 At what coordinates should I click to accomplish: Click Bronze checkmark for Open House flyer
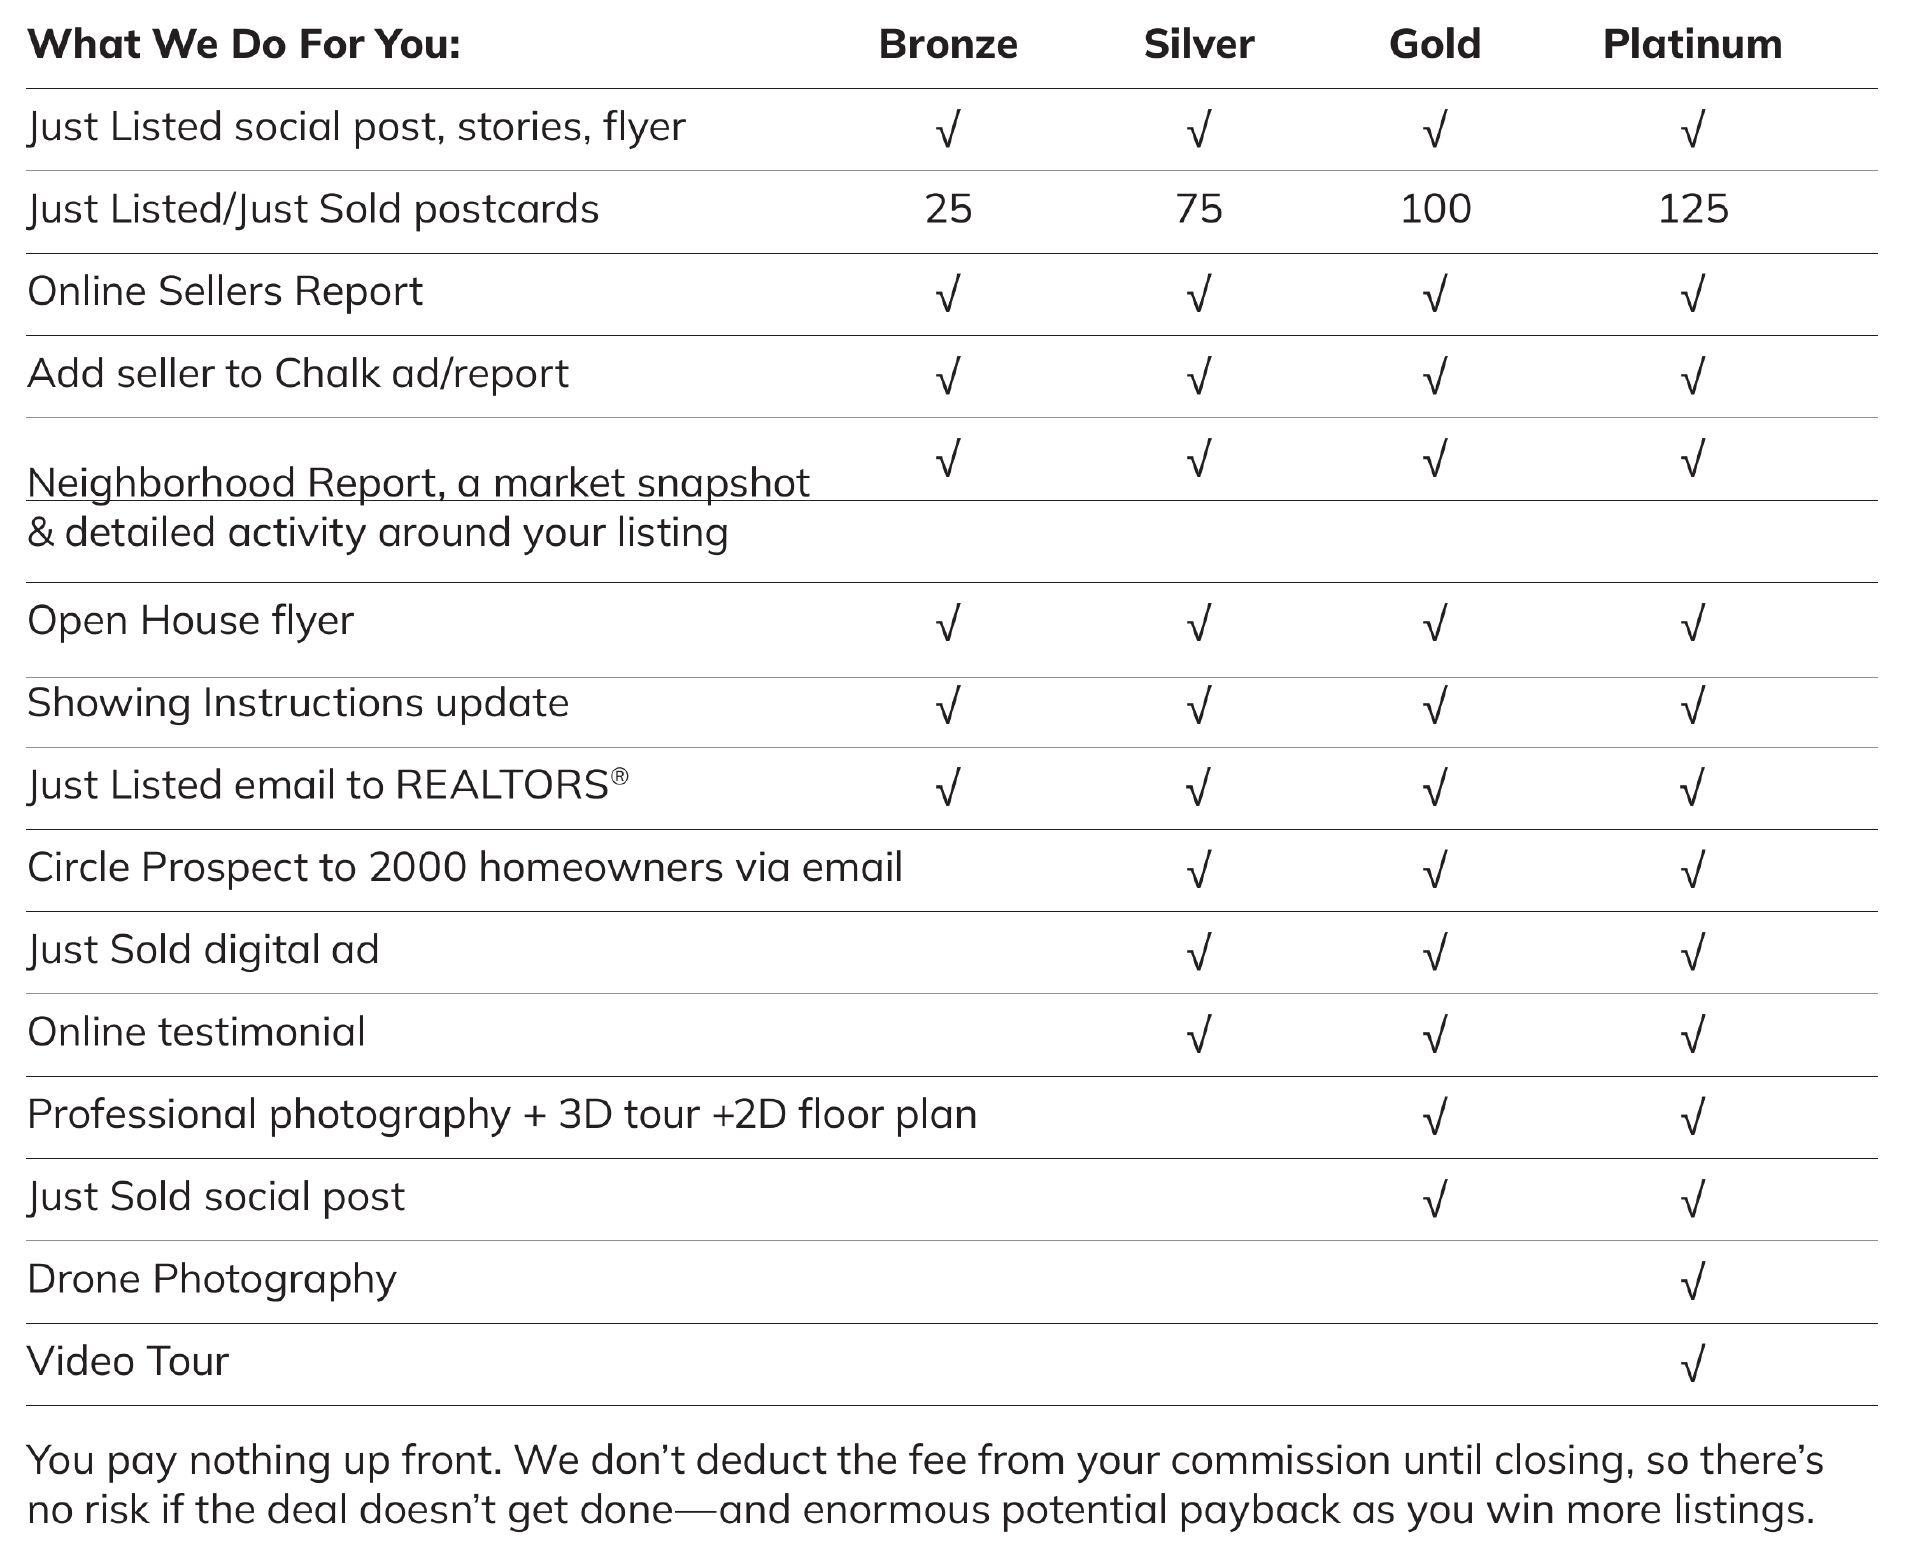click(947, 624)
